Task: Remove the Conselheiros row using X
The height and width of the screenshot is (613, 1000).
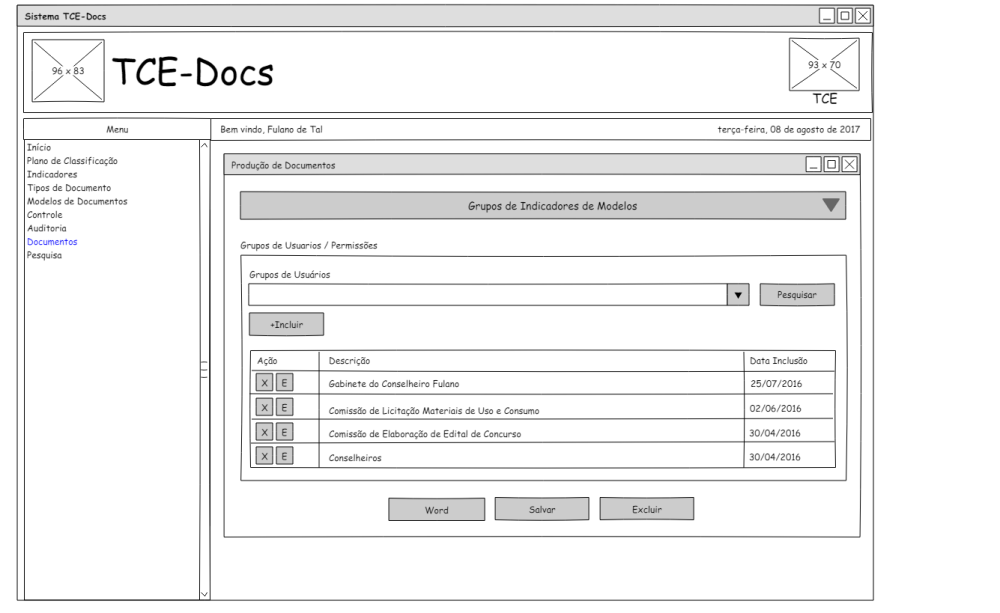Action: point(264,456)
